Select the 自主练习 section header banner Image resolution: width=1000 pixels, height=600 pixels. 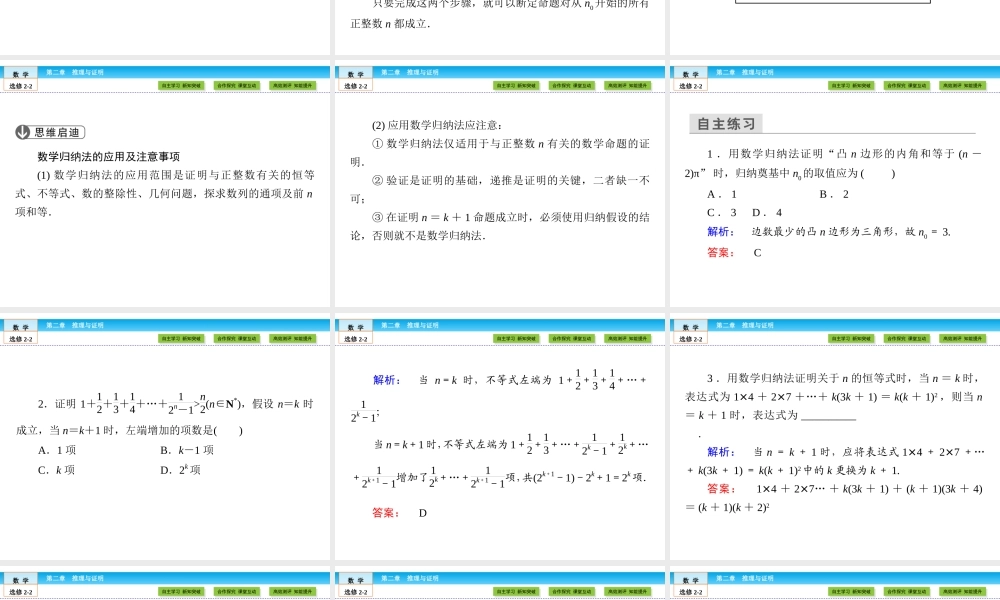coord(728,123)
